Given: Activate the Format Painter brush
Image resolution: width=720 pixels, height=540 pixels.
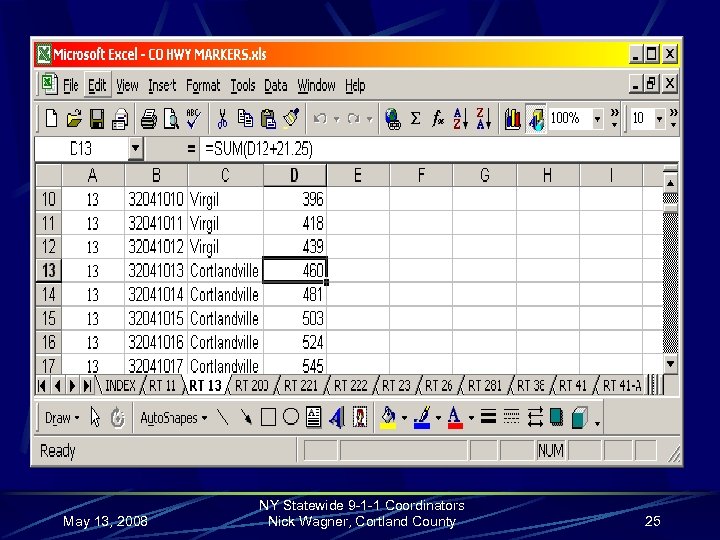Looking at the screenshot, I should [291, 119].
